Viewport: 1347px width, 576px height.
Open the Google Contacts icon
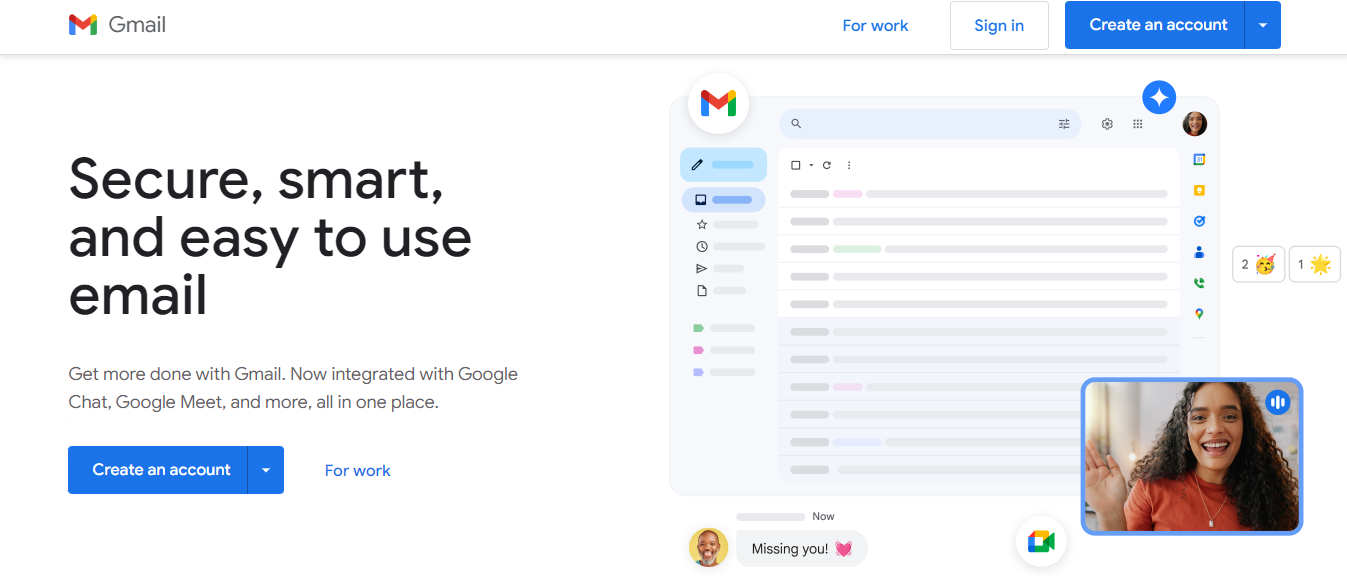point(1199,252)
